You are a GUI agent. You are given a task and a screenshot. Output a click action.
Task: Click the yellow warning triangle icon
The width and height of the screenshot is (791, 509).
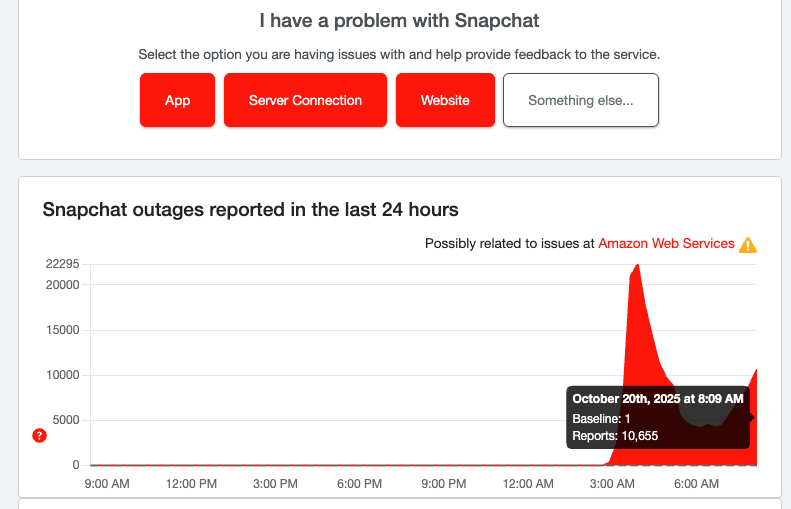pyautogui.click(x=748, y=244)
